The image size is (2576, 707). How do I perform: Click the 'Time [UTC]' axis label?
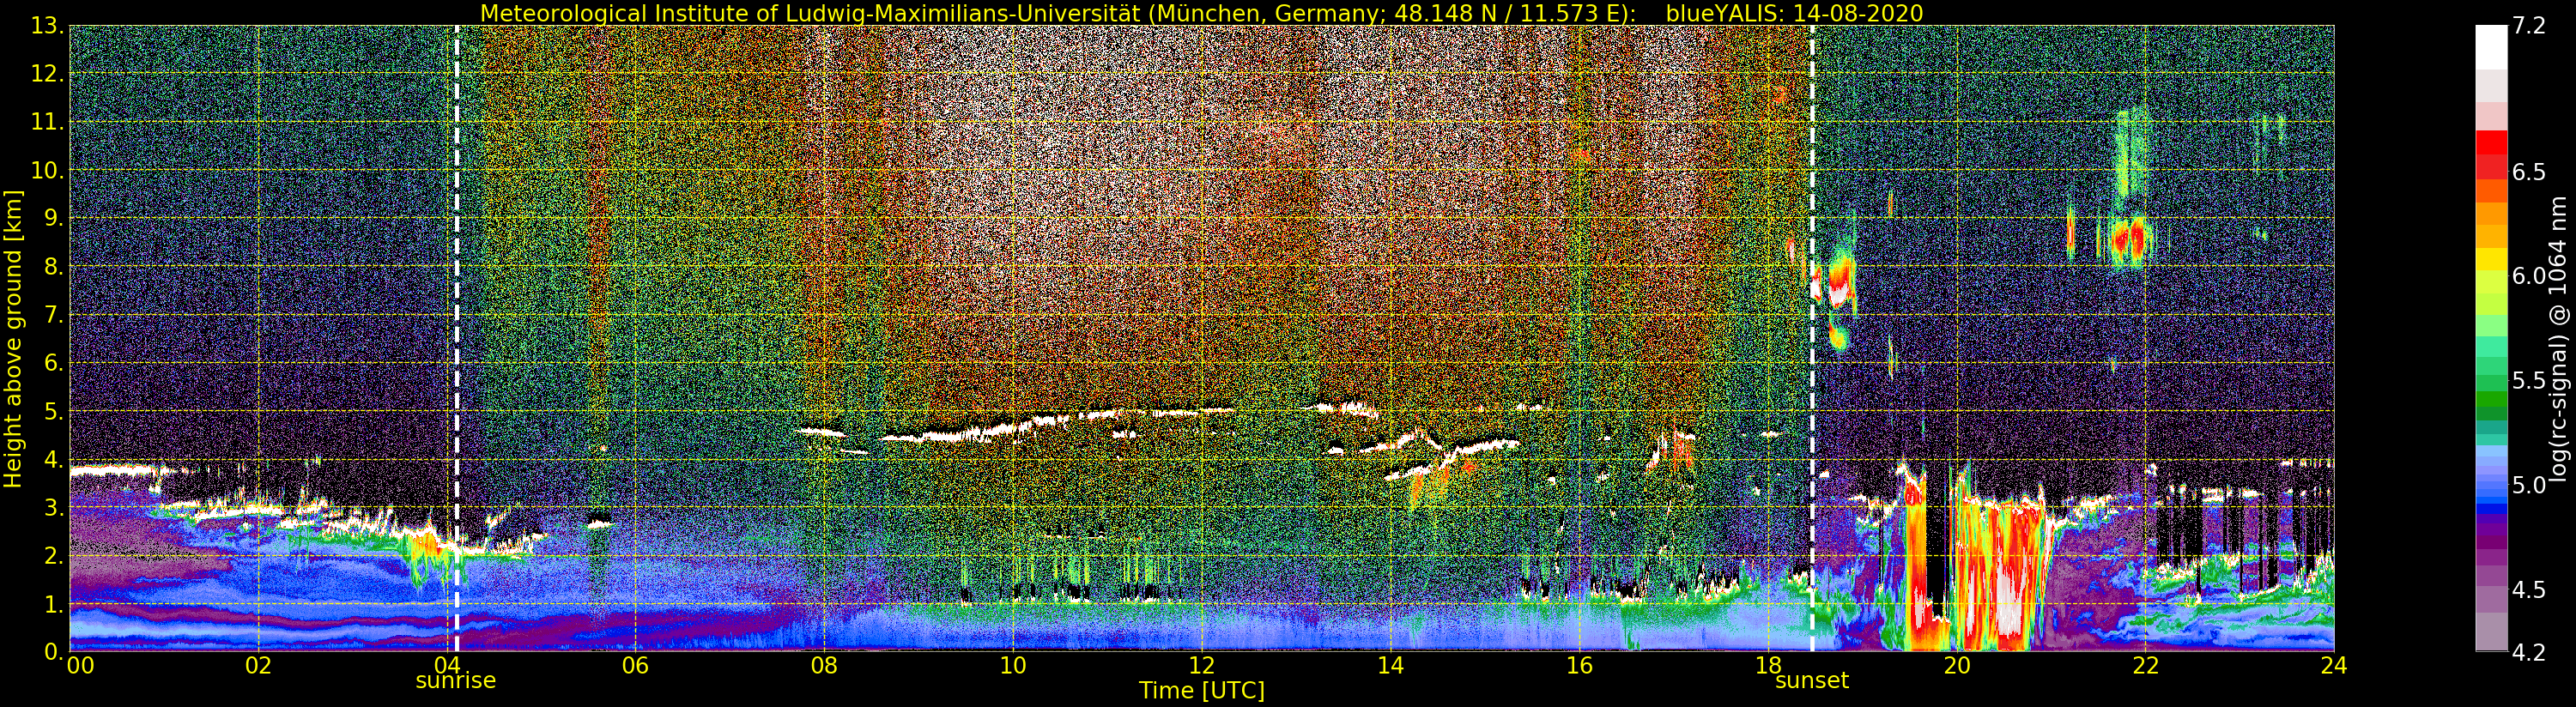tap(1201, 691)
